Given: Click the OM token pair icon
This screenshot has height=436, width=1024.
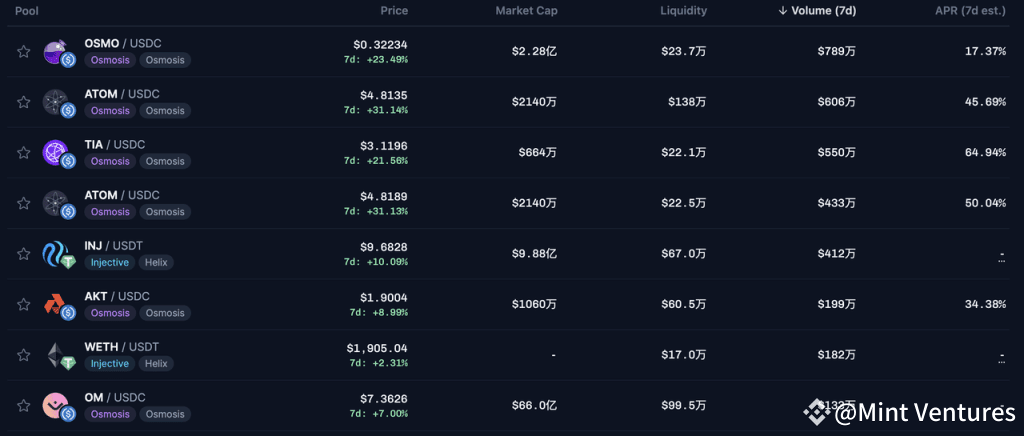Looking at the screenshot, I should pyautogui.click(x=59, y=406).
